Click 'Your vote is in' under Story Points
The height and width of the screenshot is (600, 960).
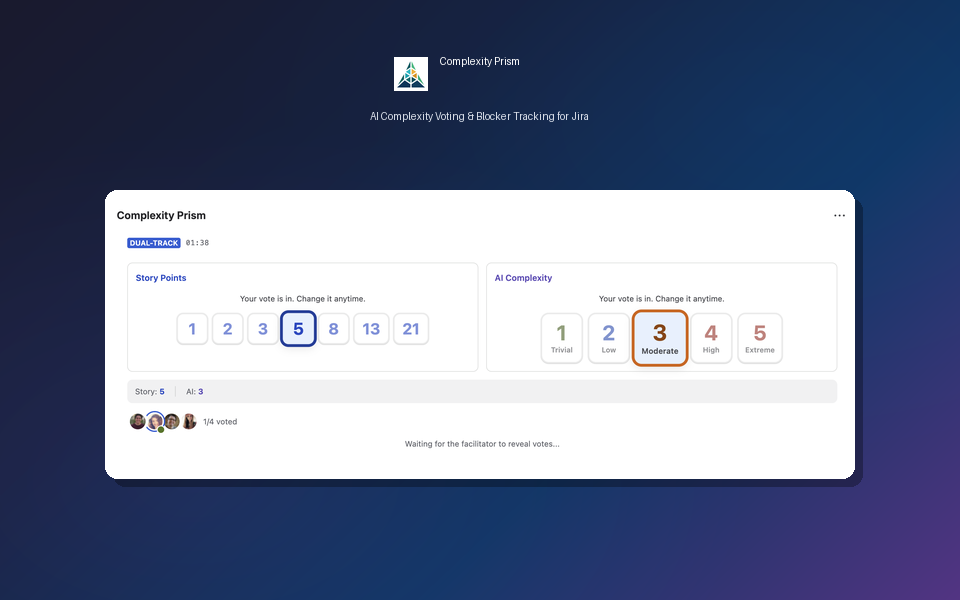(302, 299)
